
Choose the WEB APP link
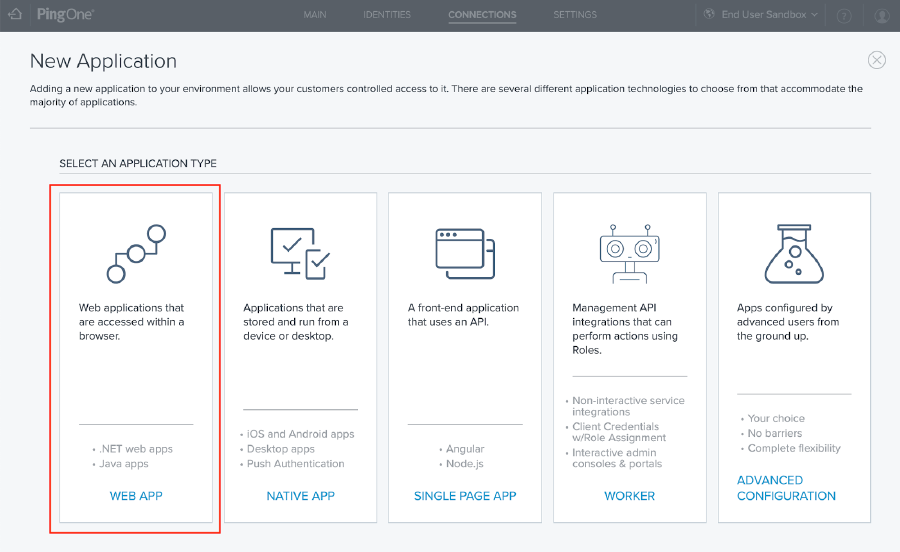[x=136, y=496]
